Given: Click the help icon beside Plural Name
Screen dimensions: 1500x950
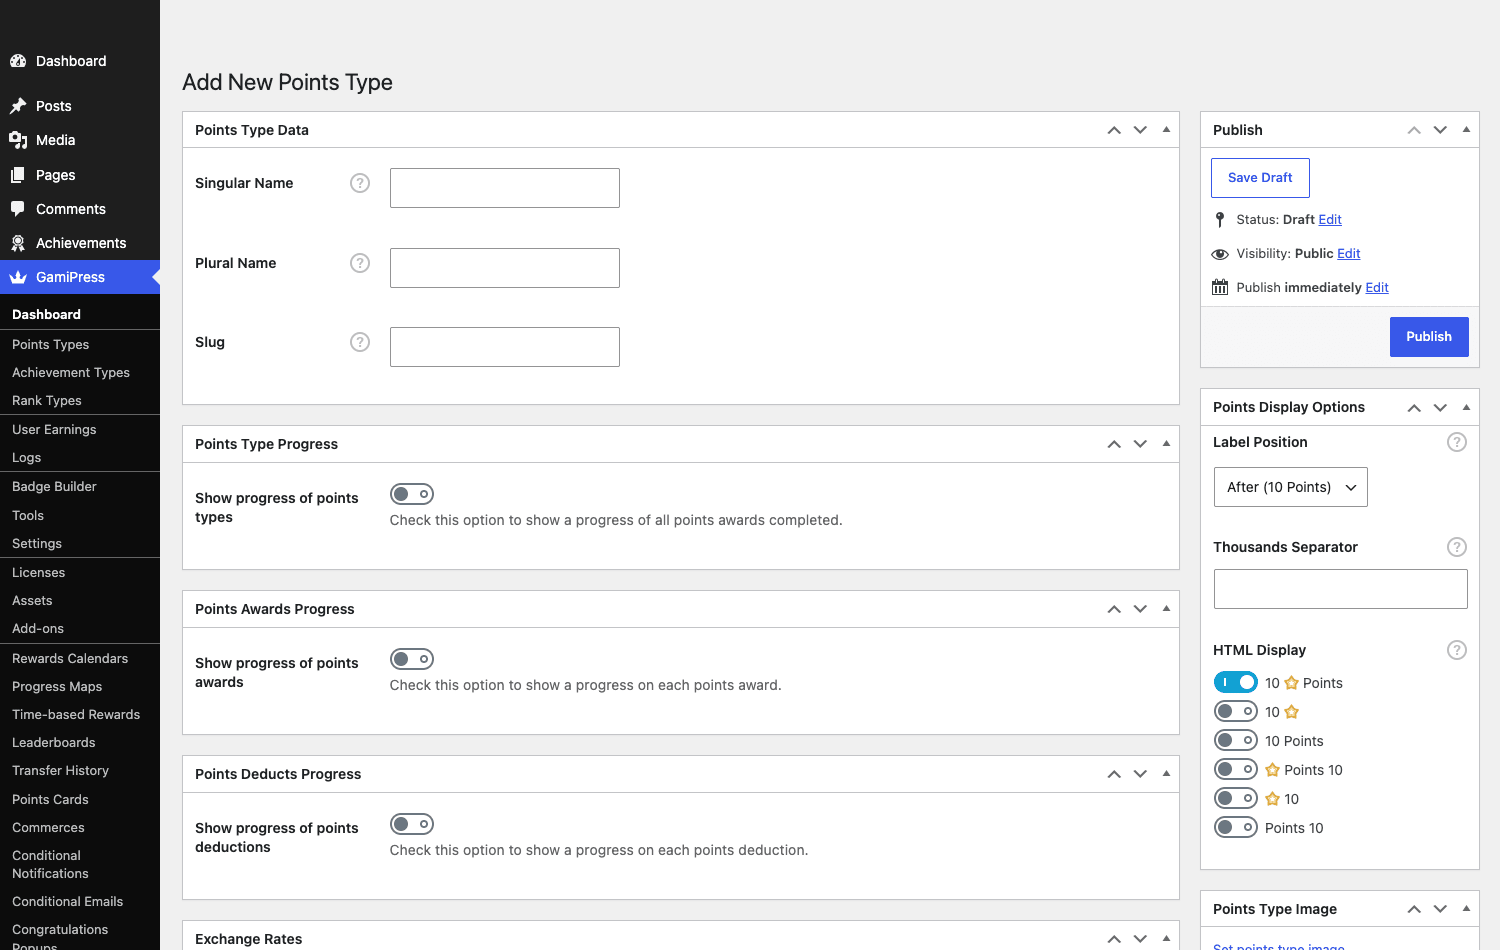Looking at the screenshot, I should pos(360,263).
